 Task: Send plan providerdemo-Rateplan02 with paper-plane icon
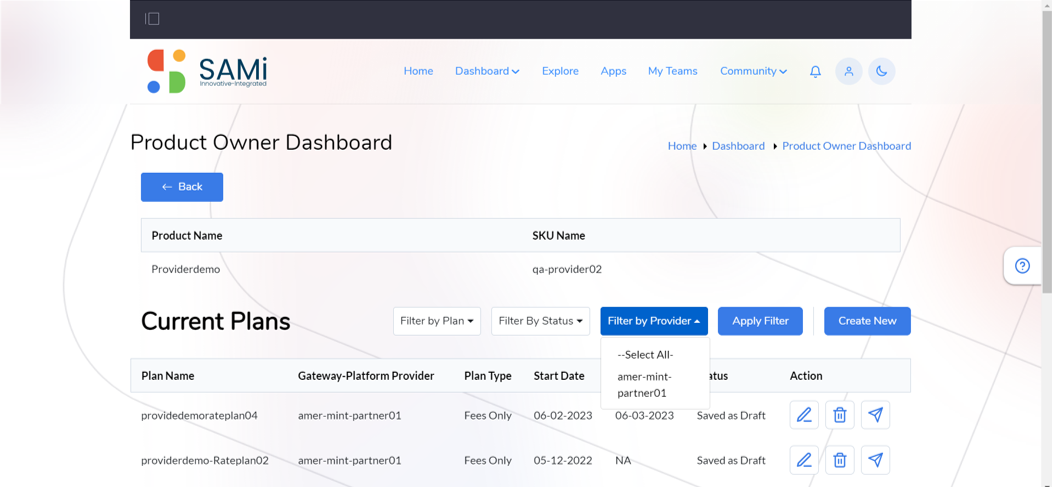(x=875, y=460)
